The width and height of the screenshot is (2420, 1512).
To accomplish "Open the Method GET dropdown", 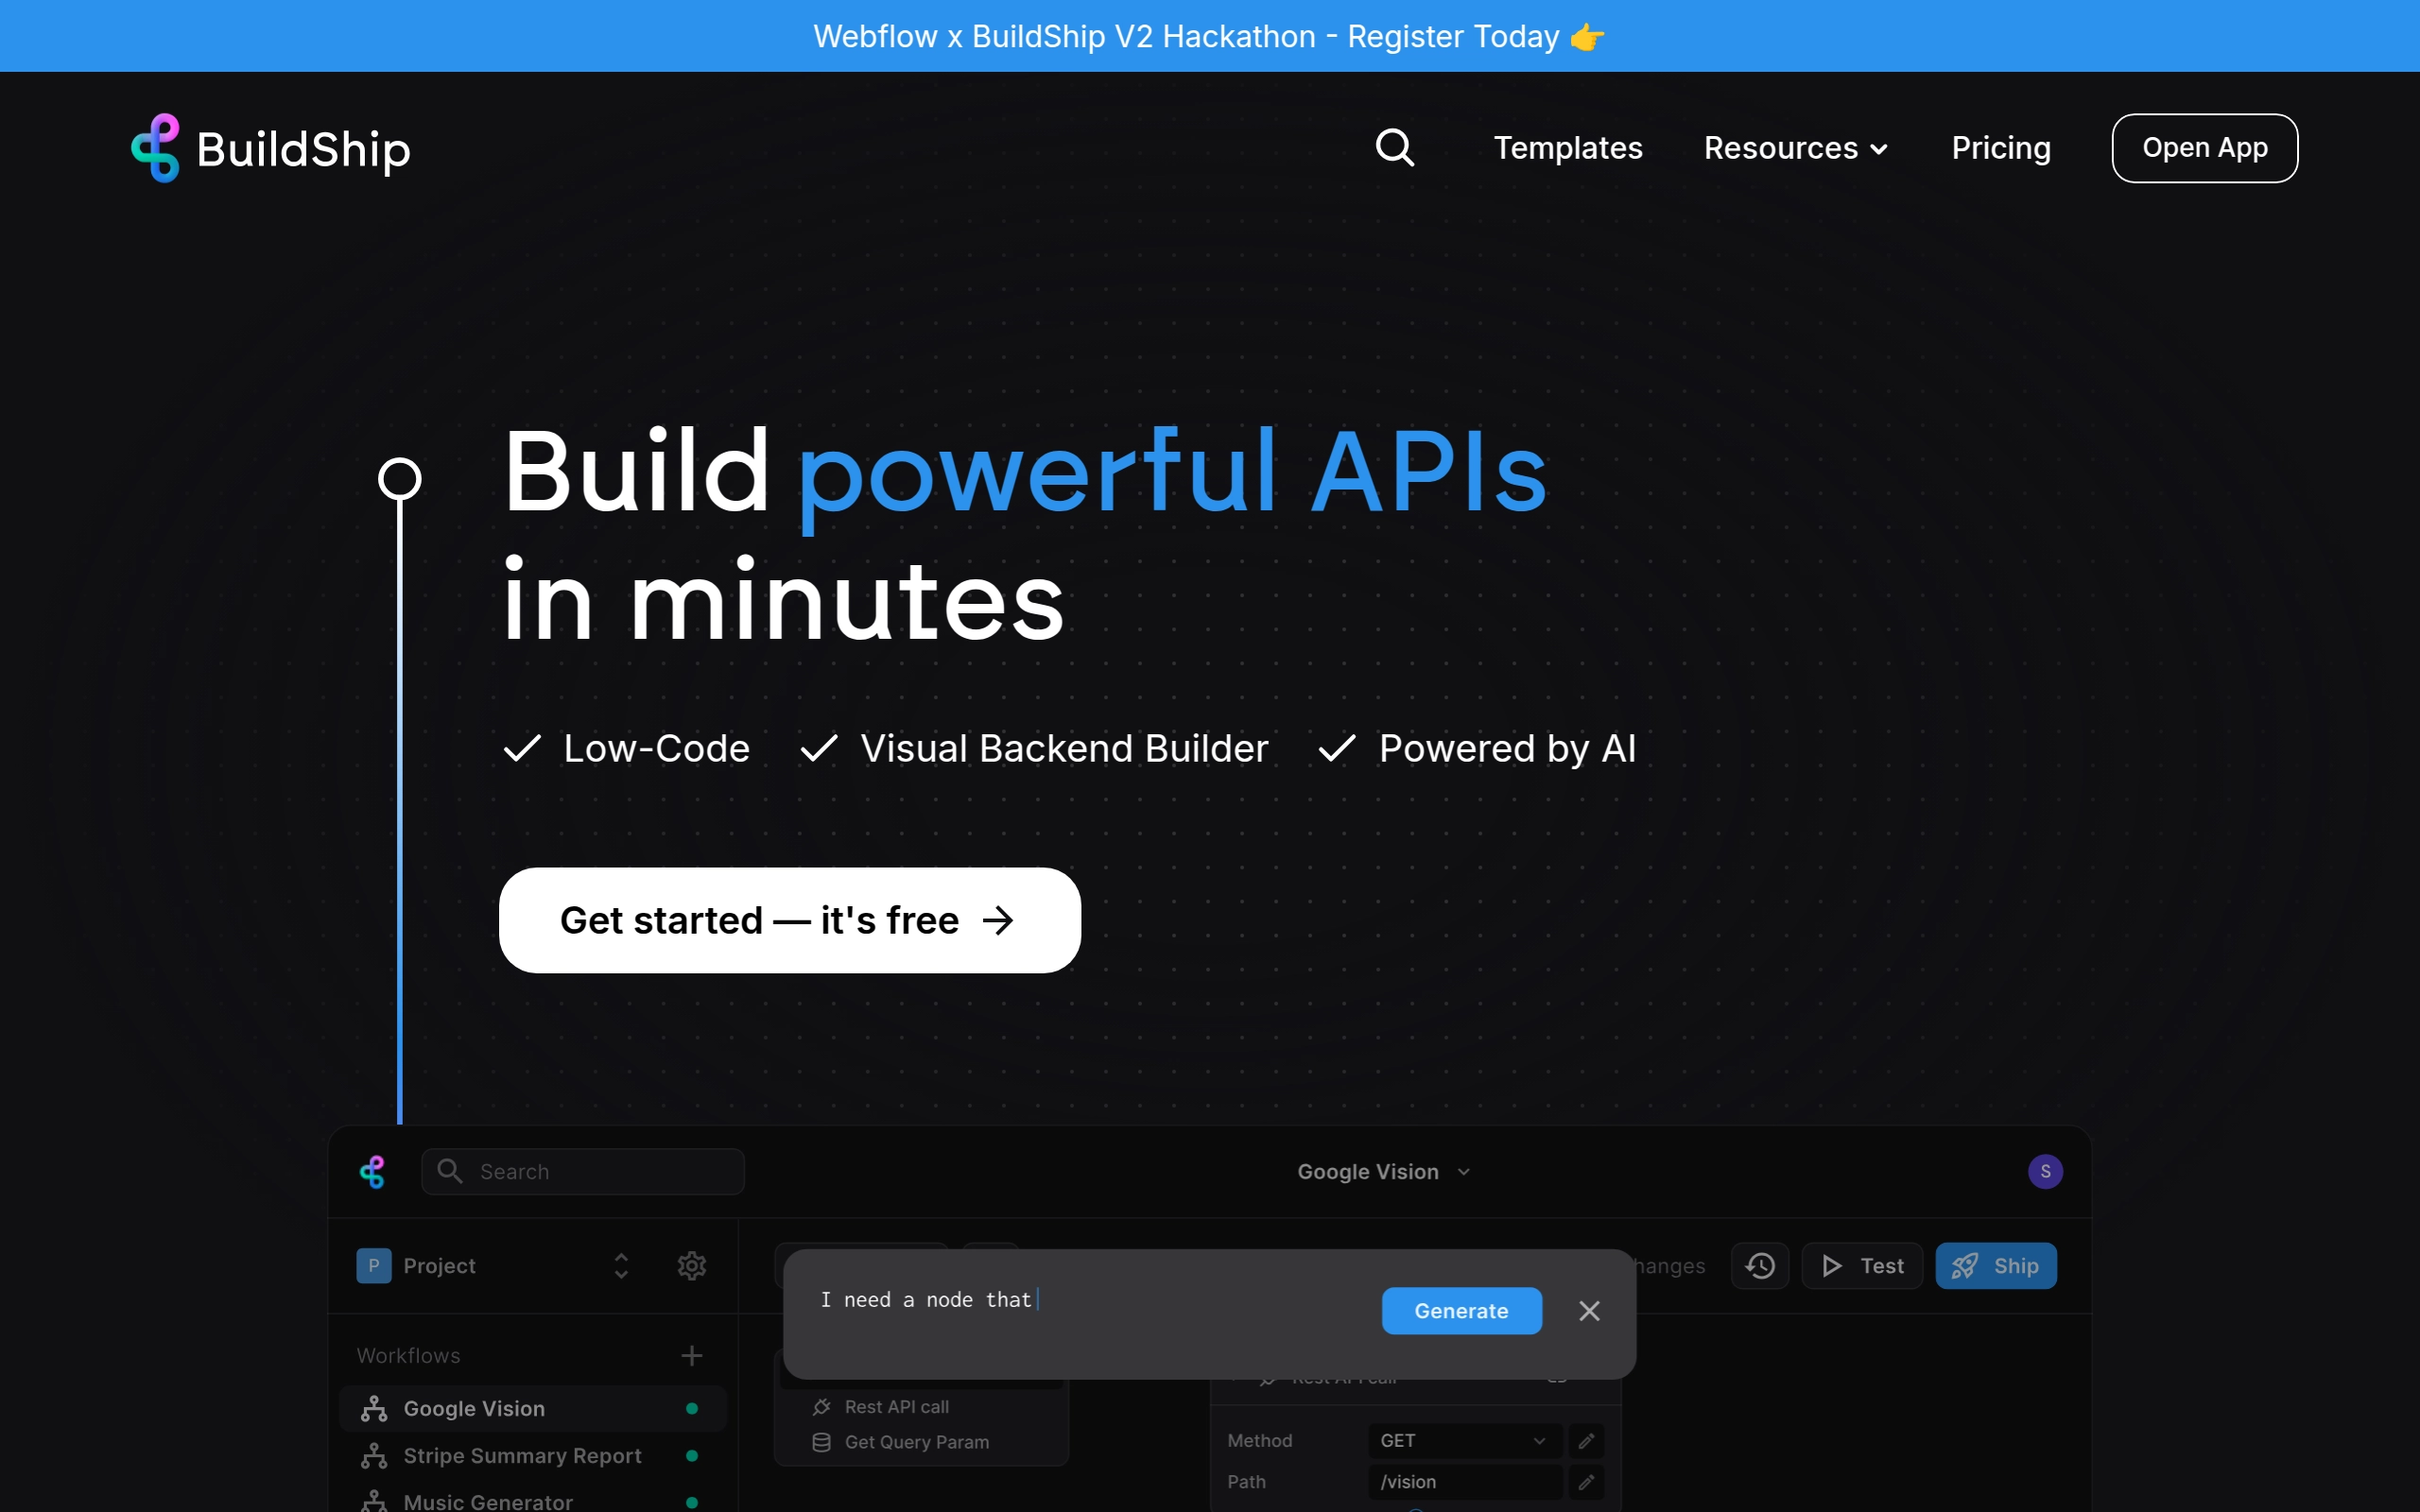I will click(1464, 1440).
